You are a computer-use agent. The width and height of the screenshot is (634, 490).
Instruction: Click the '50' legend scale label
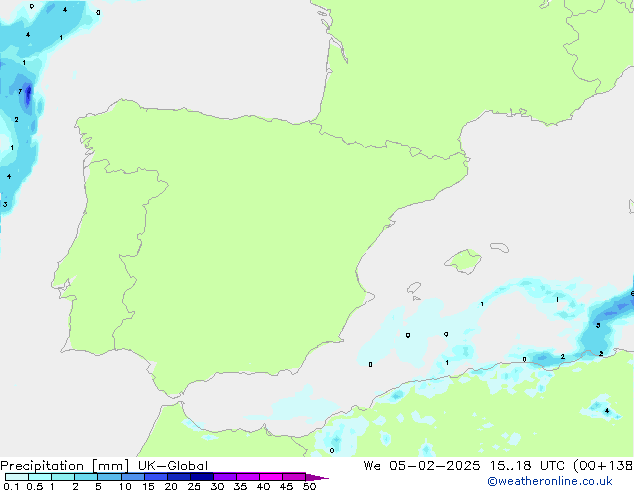point(309,486)
